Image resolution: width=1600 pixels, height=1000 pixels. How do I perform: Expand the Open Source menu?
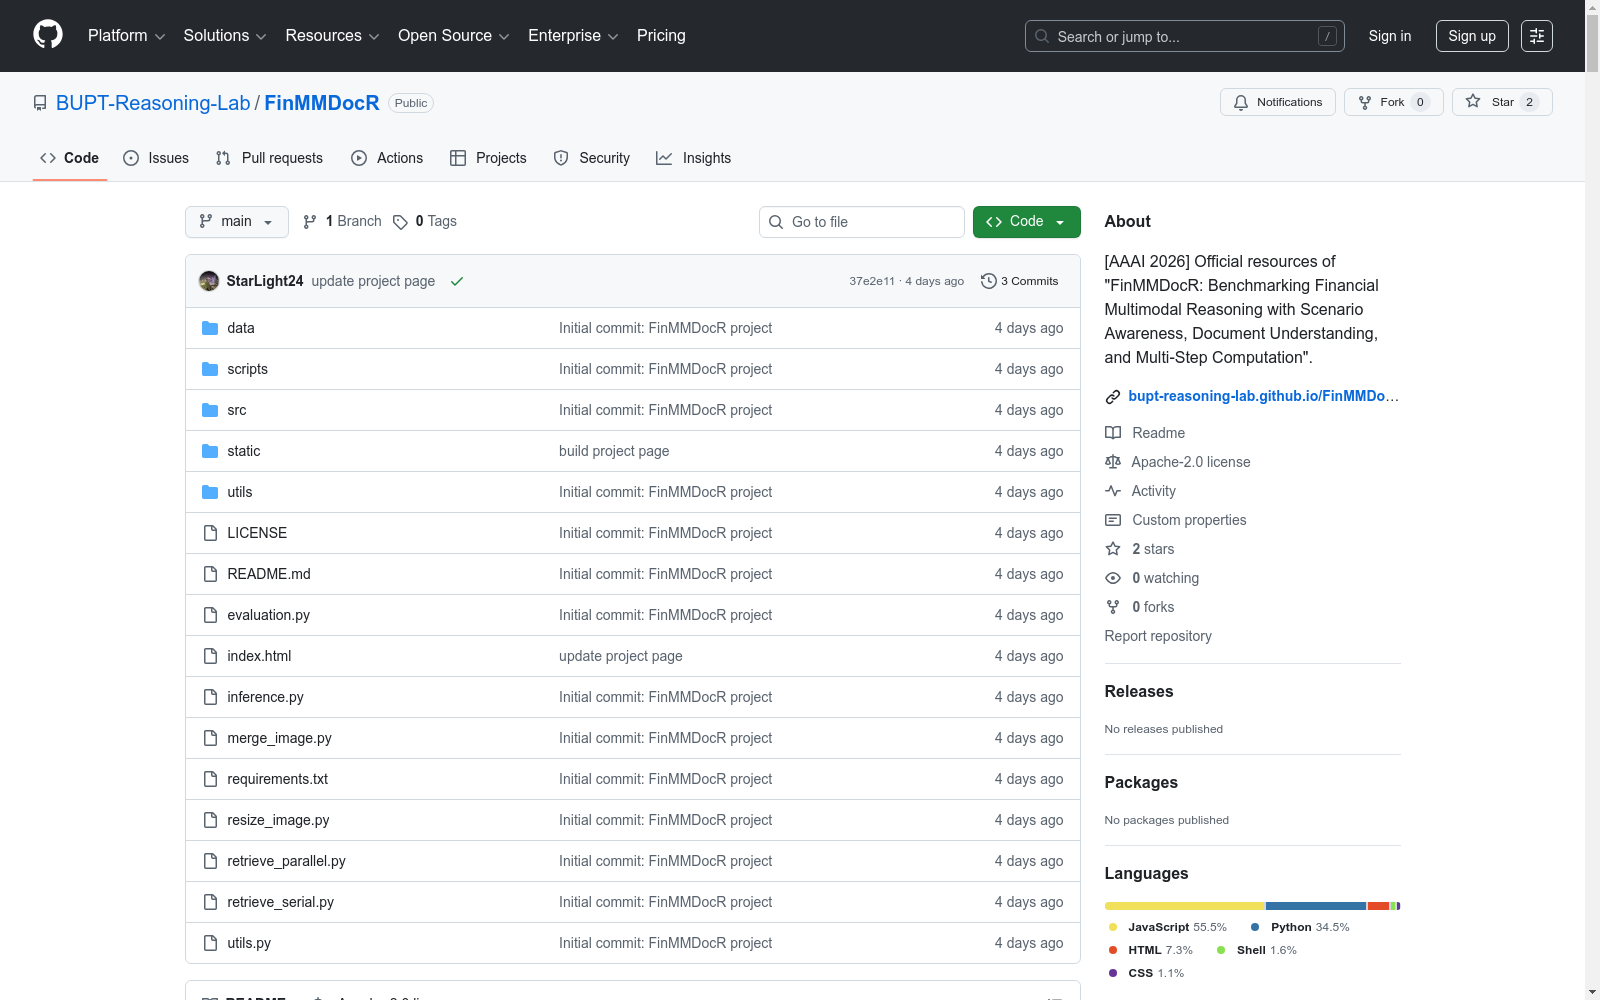[x=454, y=36]
